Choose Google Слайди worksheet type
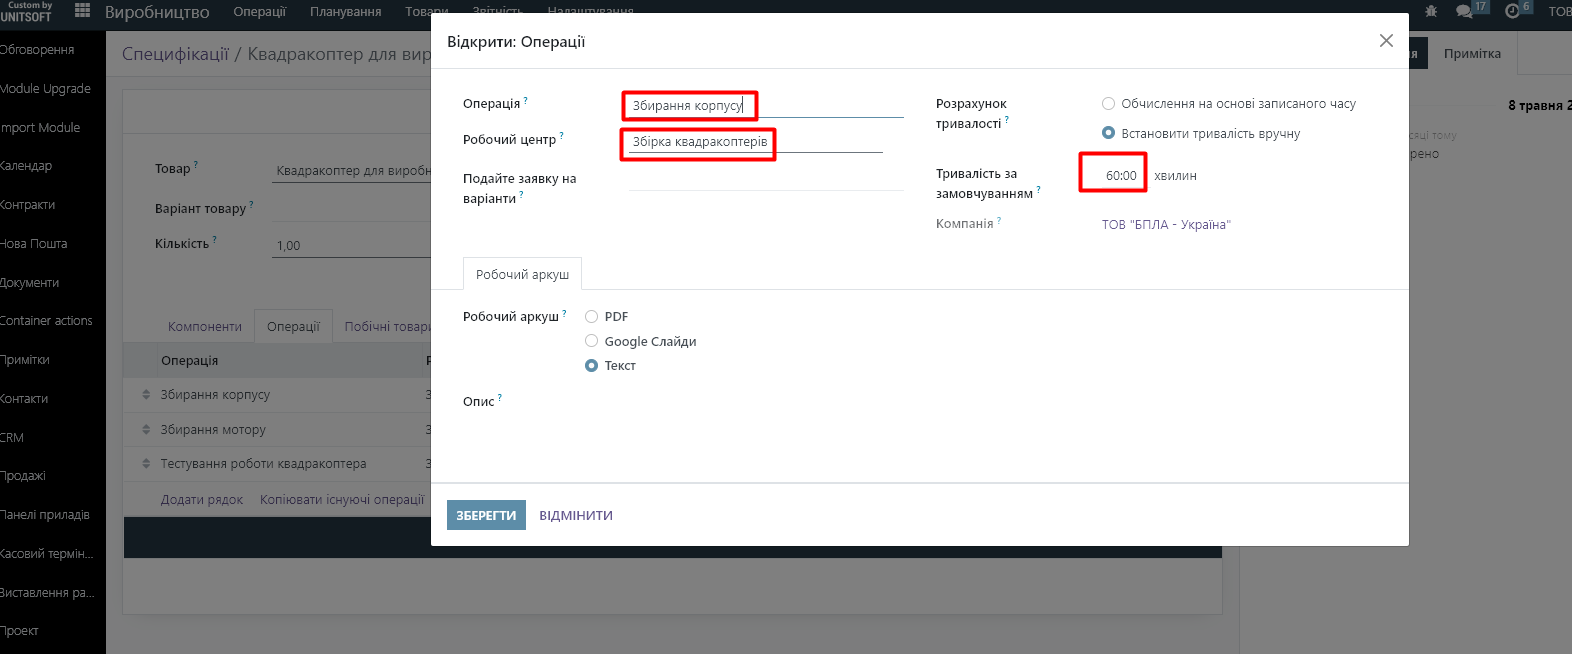1572x654 pixels. click(x=592, y=342)
